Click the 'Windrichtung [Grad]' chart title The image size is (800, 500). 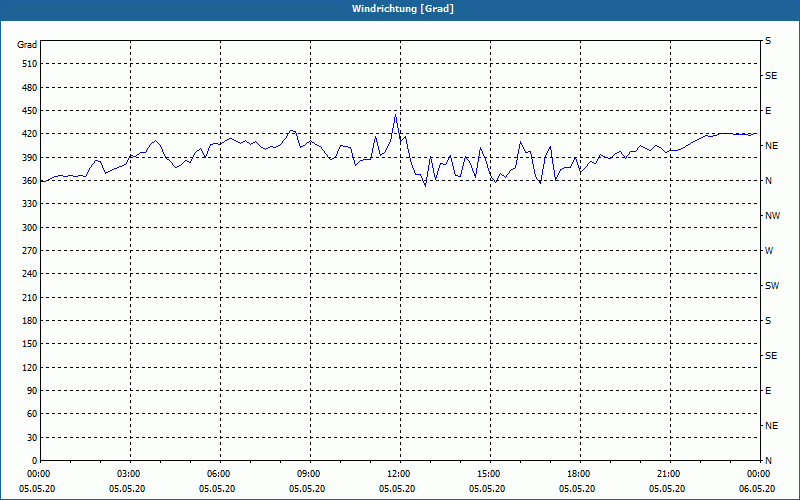point(403,9)
